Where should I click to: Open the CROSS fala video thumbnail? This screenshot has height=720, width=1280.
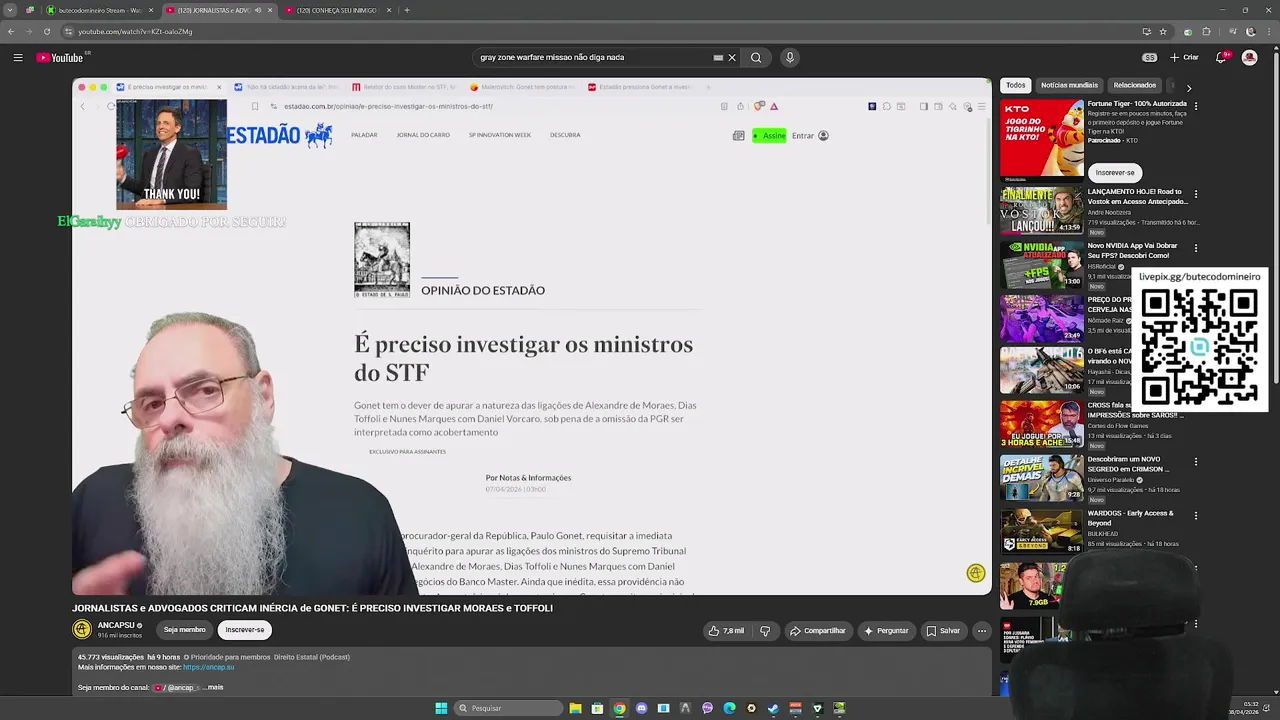pyautogui.click(x=1042, y=425)
